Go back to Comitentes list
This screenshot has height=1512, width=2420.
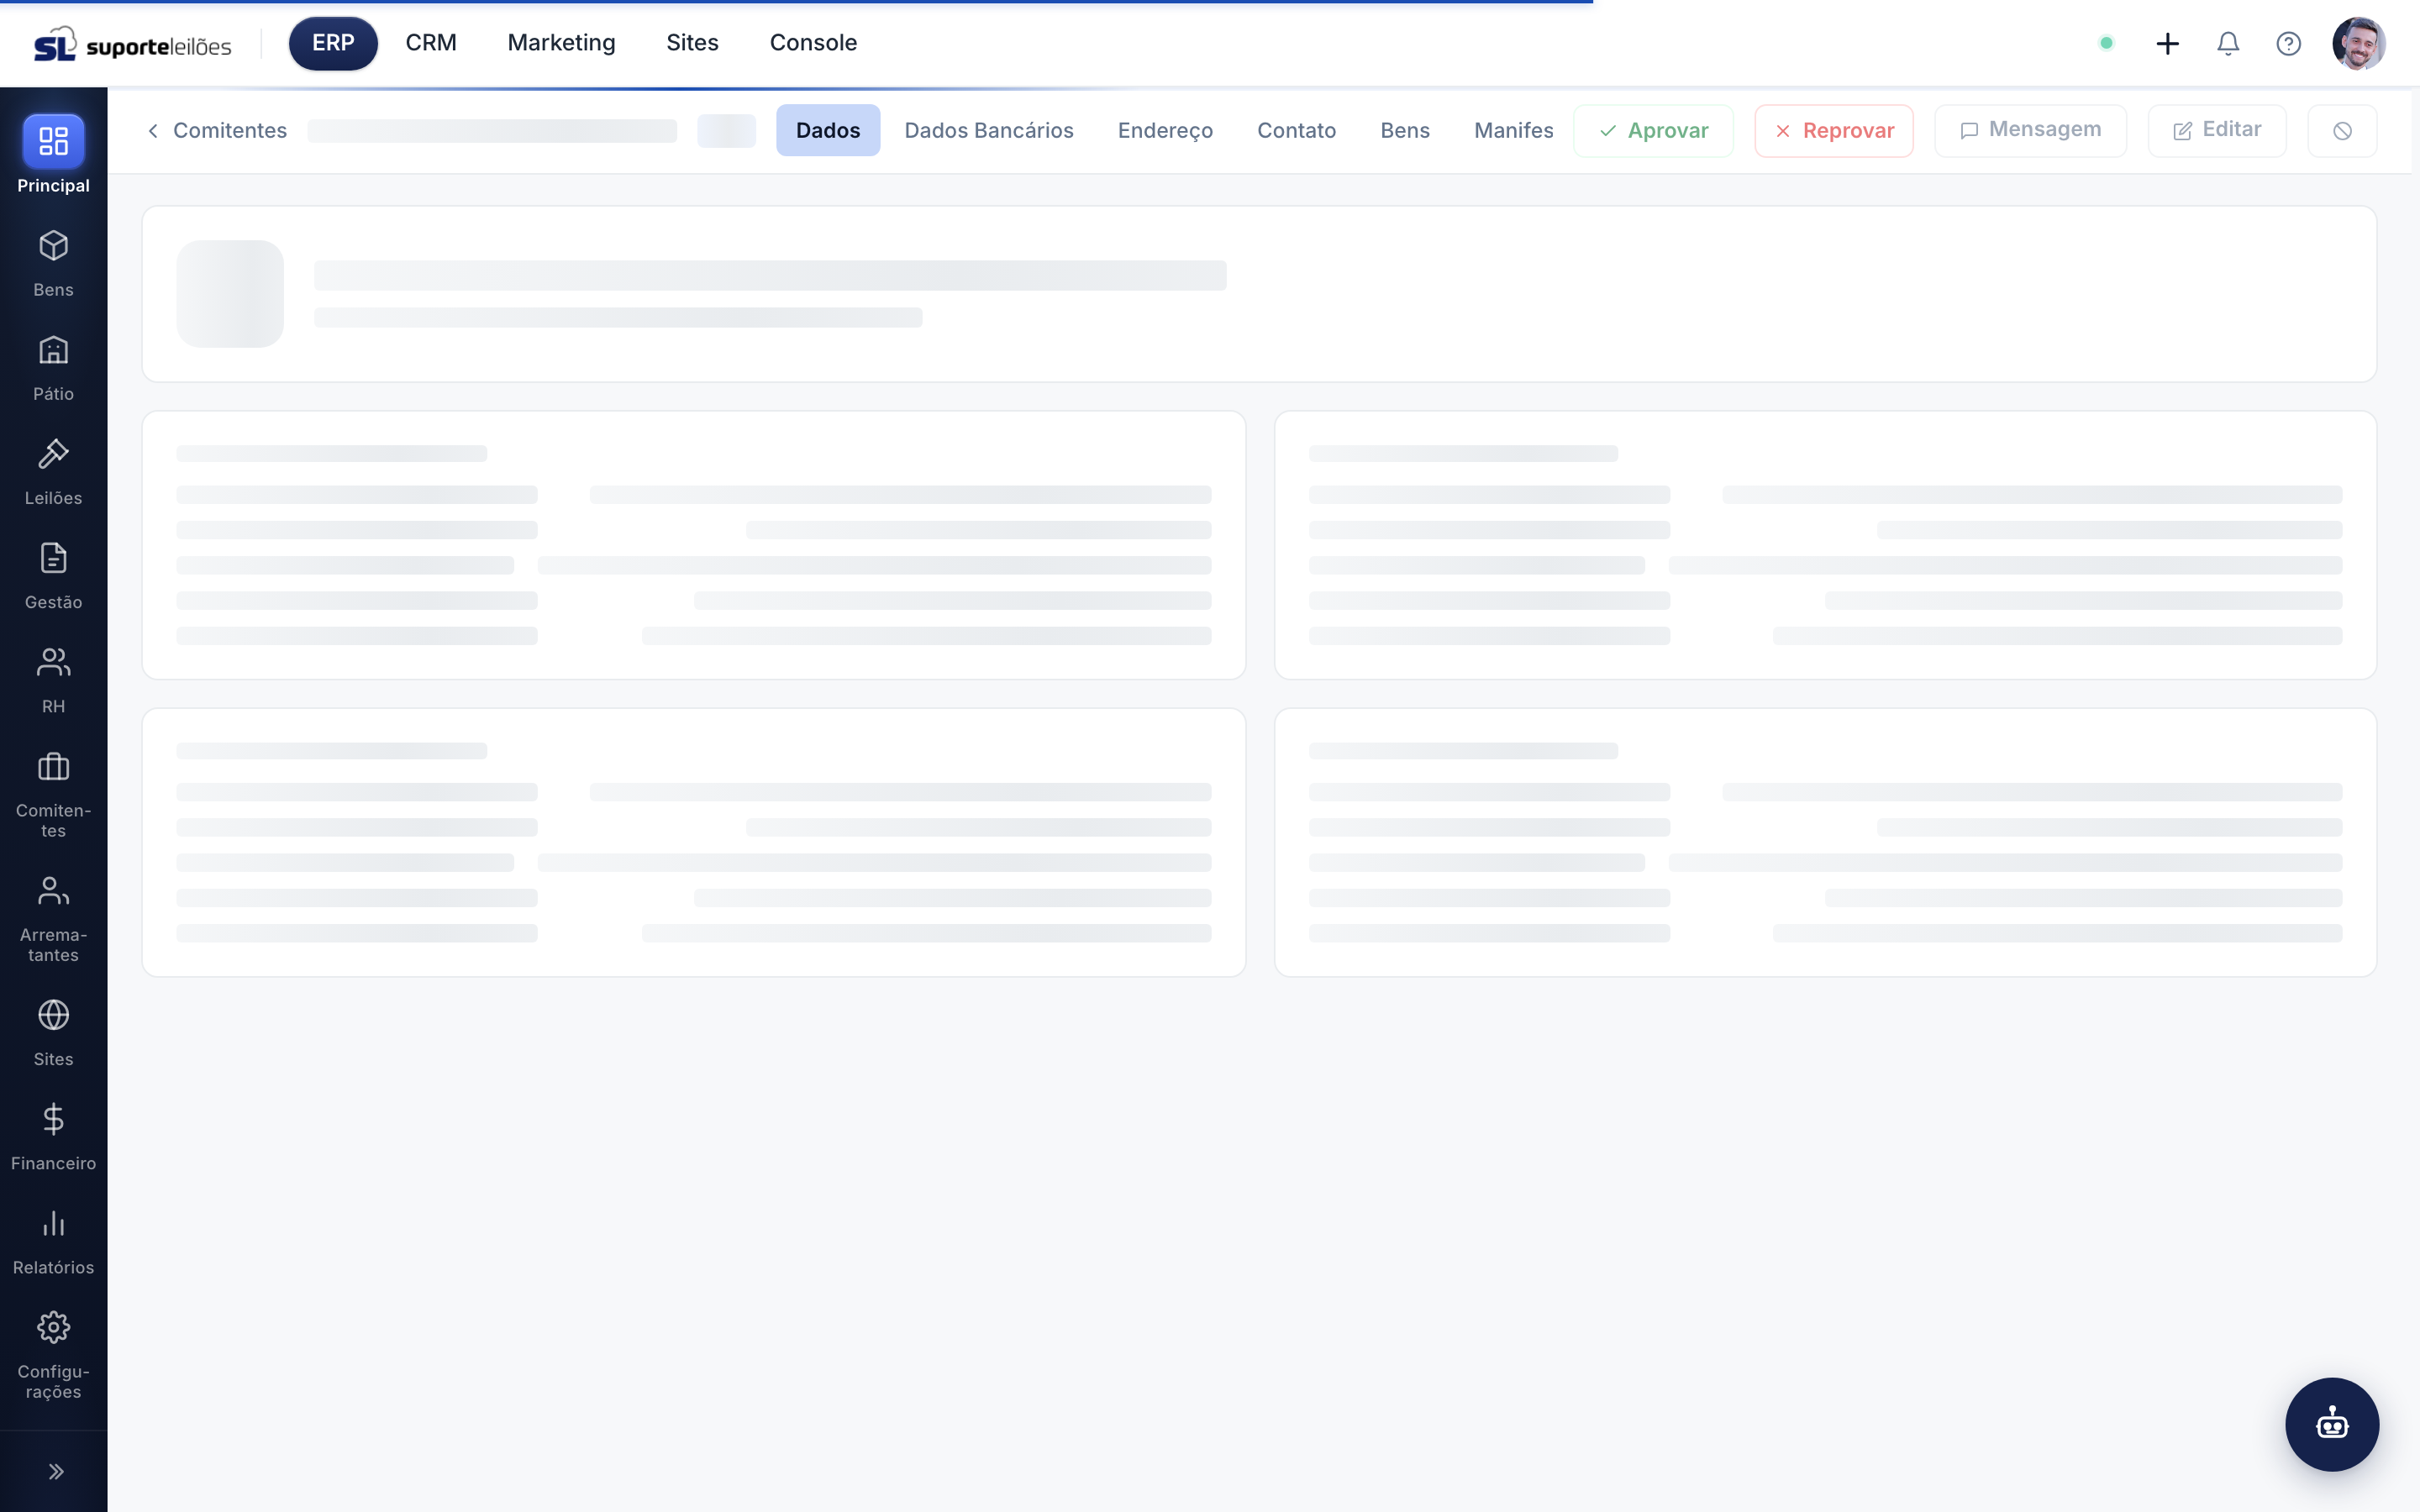[x=217, y=131]
